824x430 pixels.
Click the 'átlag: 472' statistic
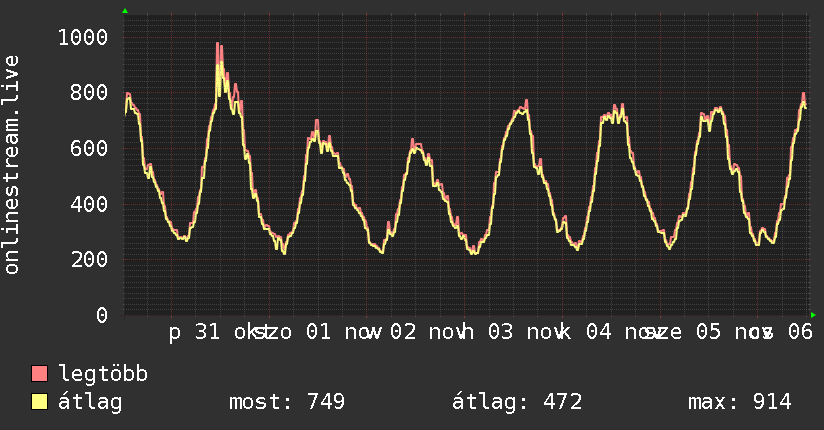(517, 402)
